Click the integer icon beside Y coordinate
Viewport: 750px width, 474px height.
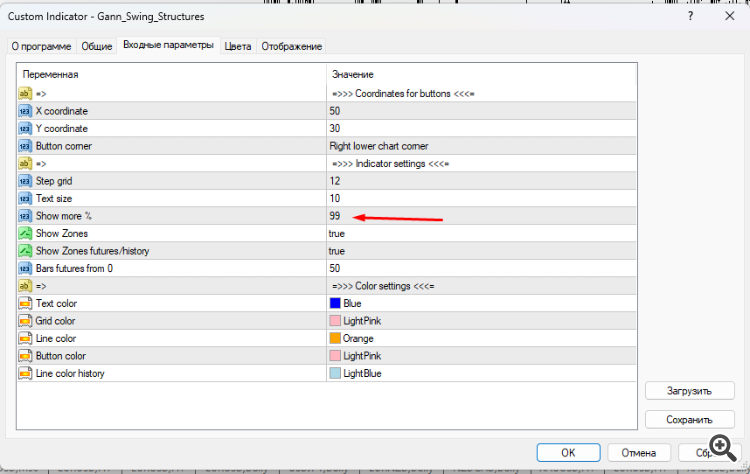click(x=25, y=129)
